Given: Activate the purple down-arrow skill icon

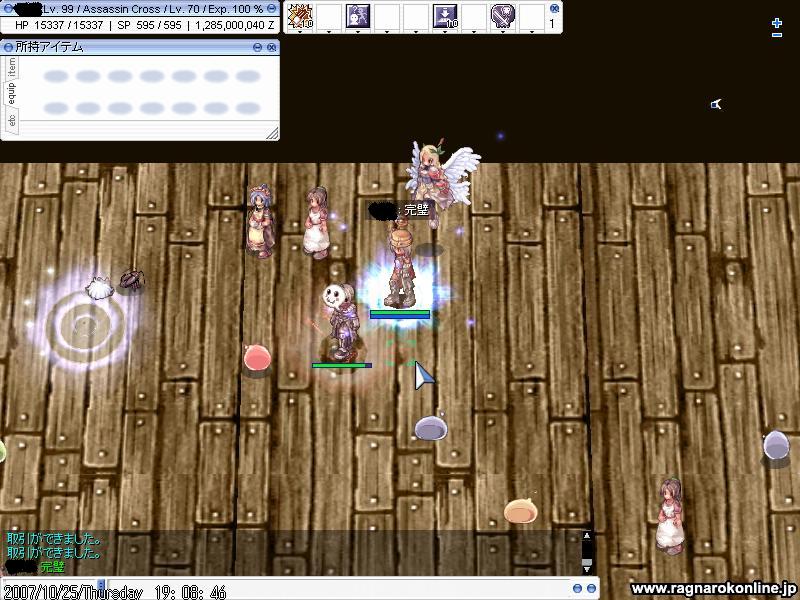Looking at the screenshot, I should tap(445, 16).
